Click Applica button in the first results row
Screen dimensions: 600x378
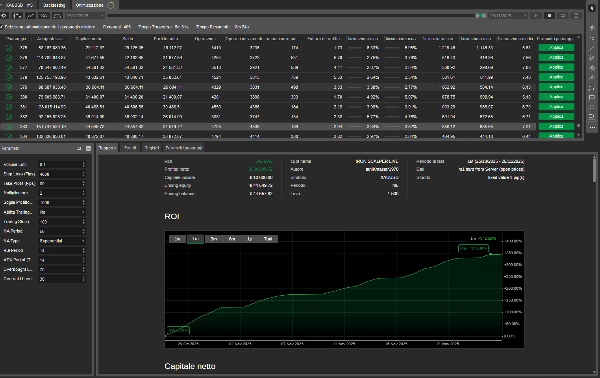pos(556,48)
